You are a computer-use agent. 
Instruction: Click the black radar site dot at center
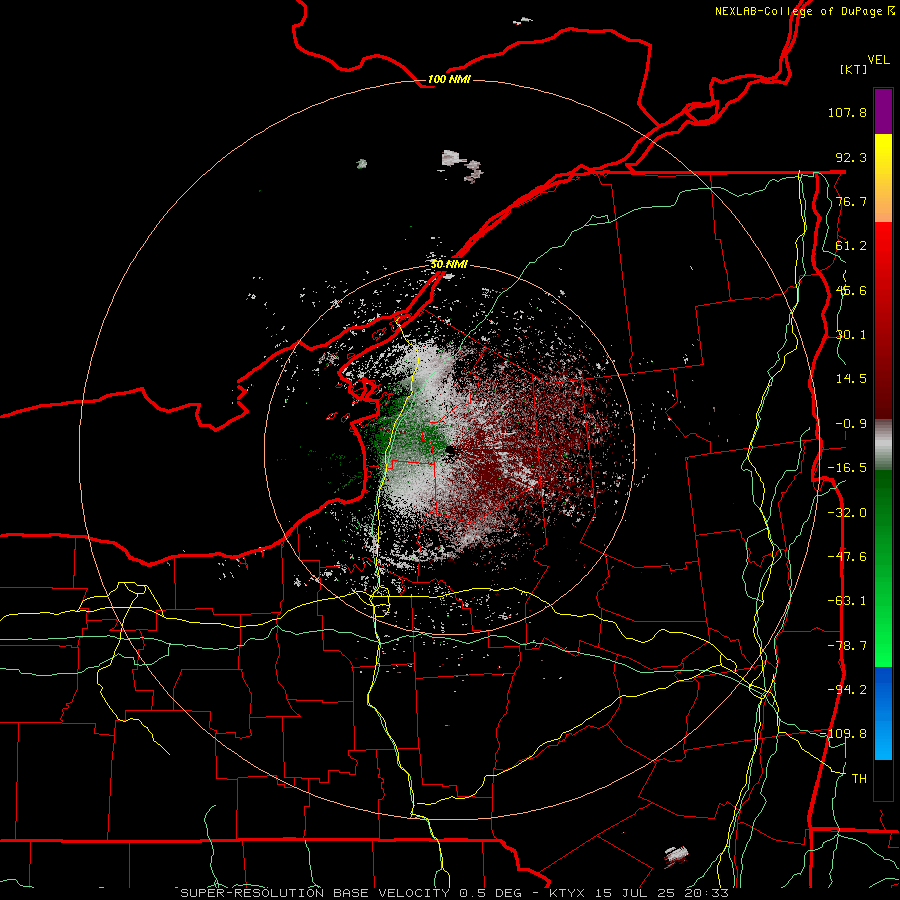(x=451, y=452)
